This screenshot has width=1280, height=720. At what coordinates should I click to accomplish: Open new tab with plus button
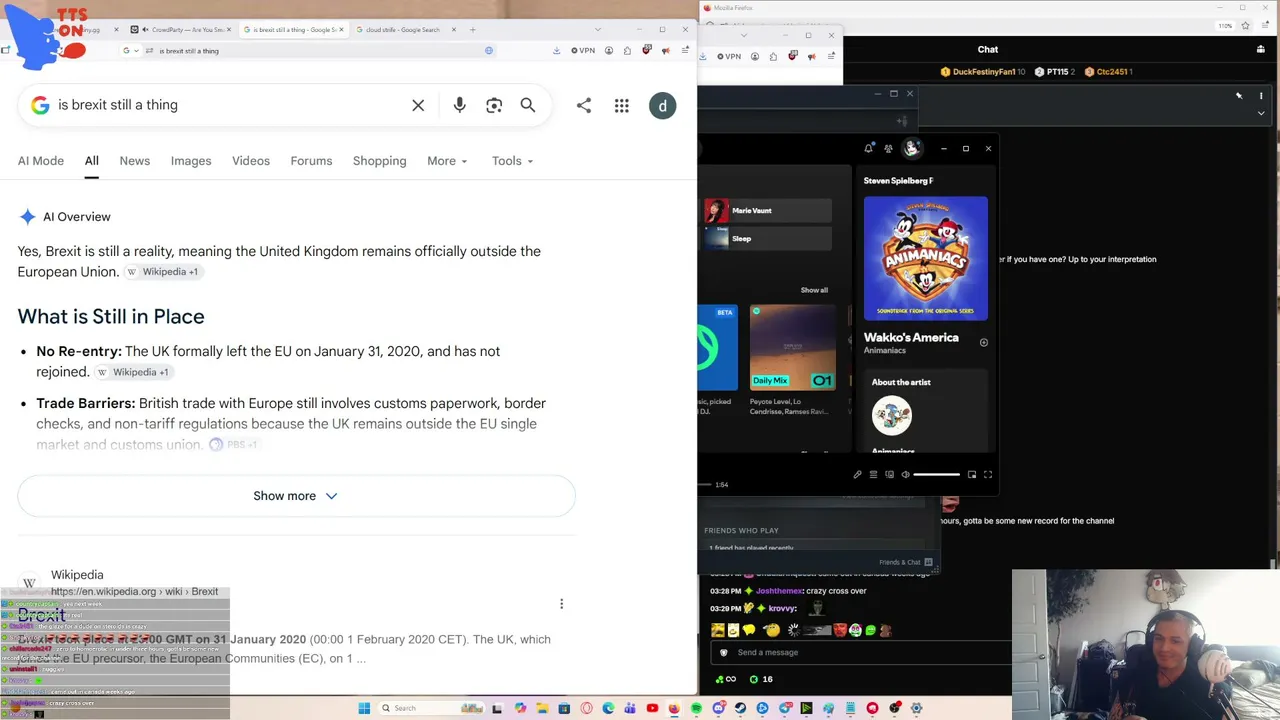473,30
